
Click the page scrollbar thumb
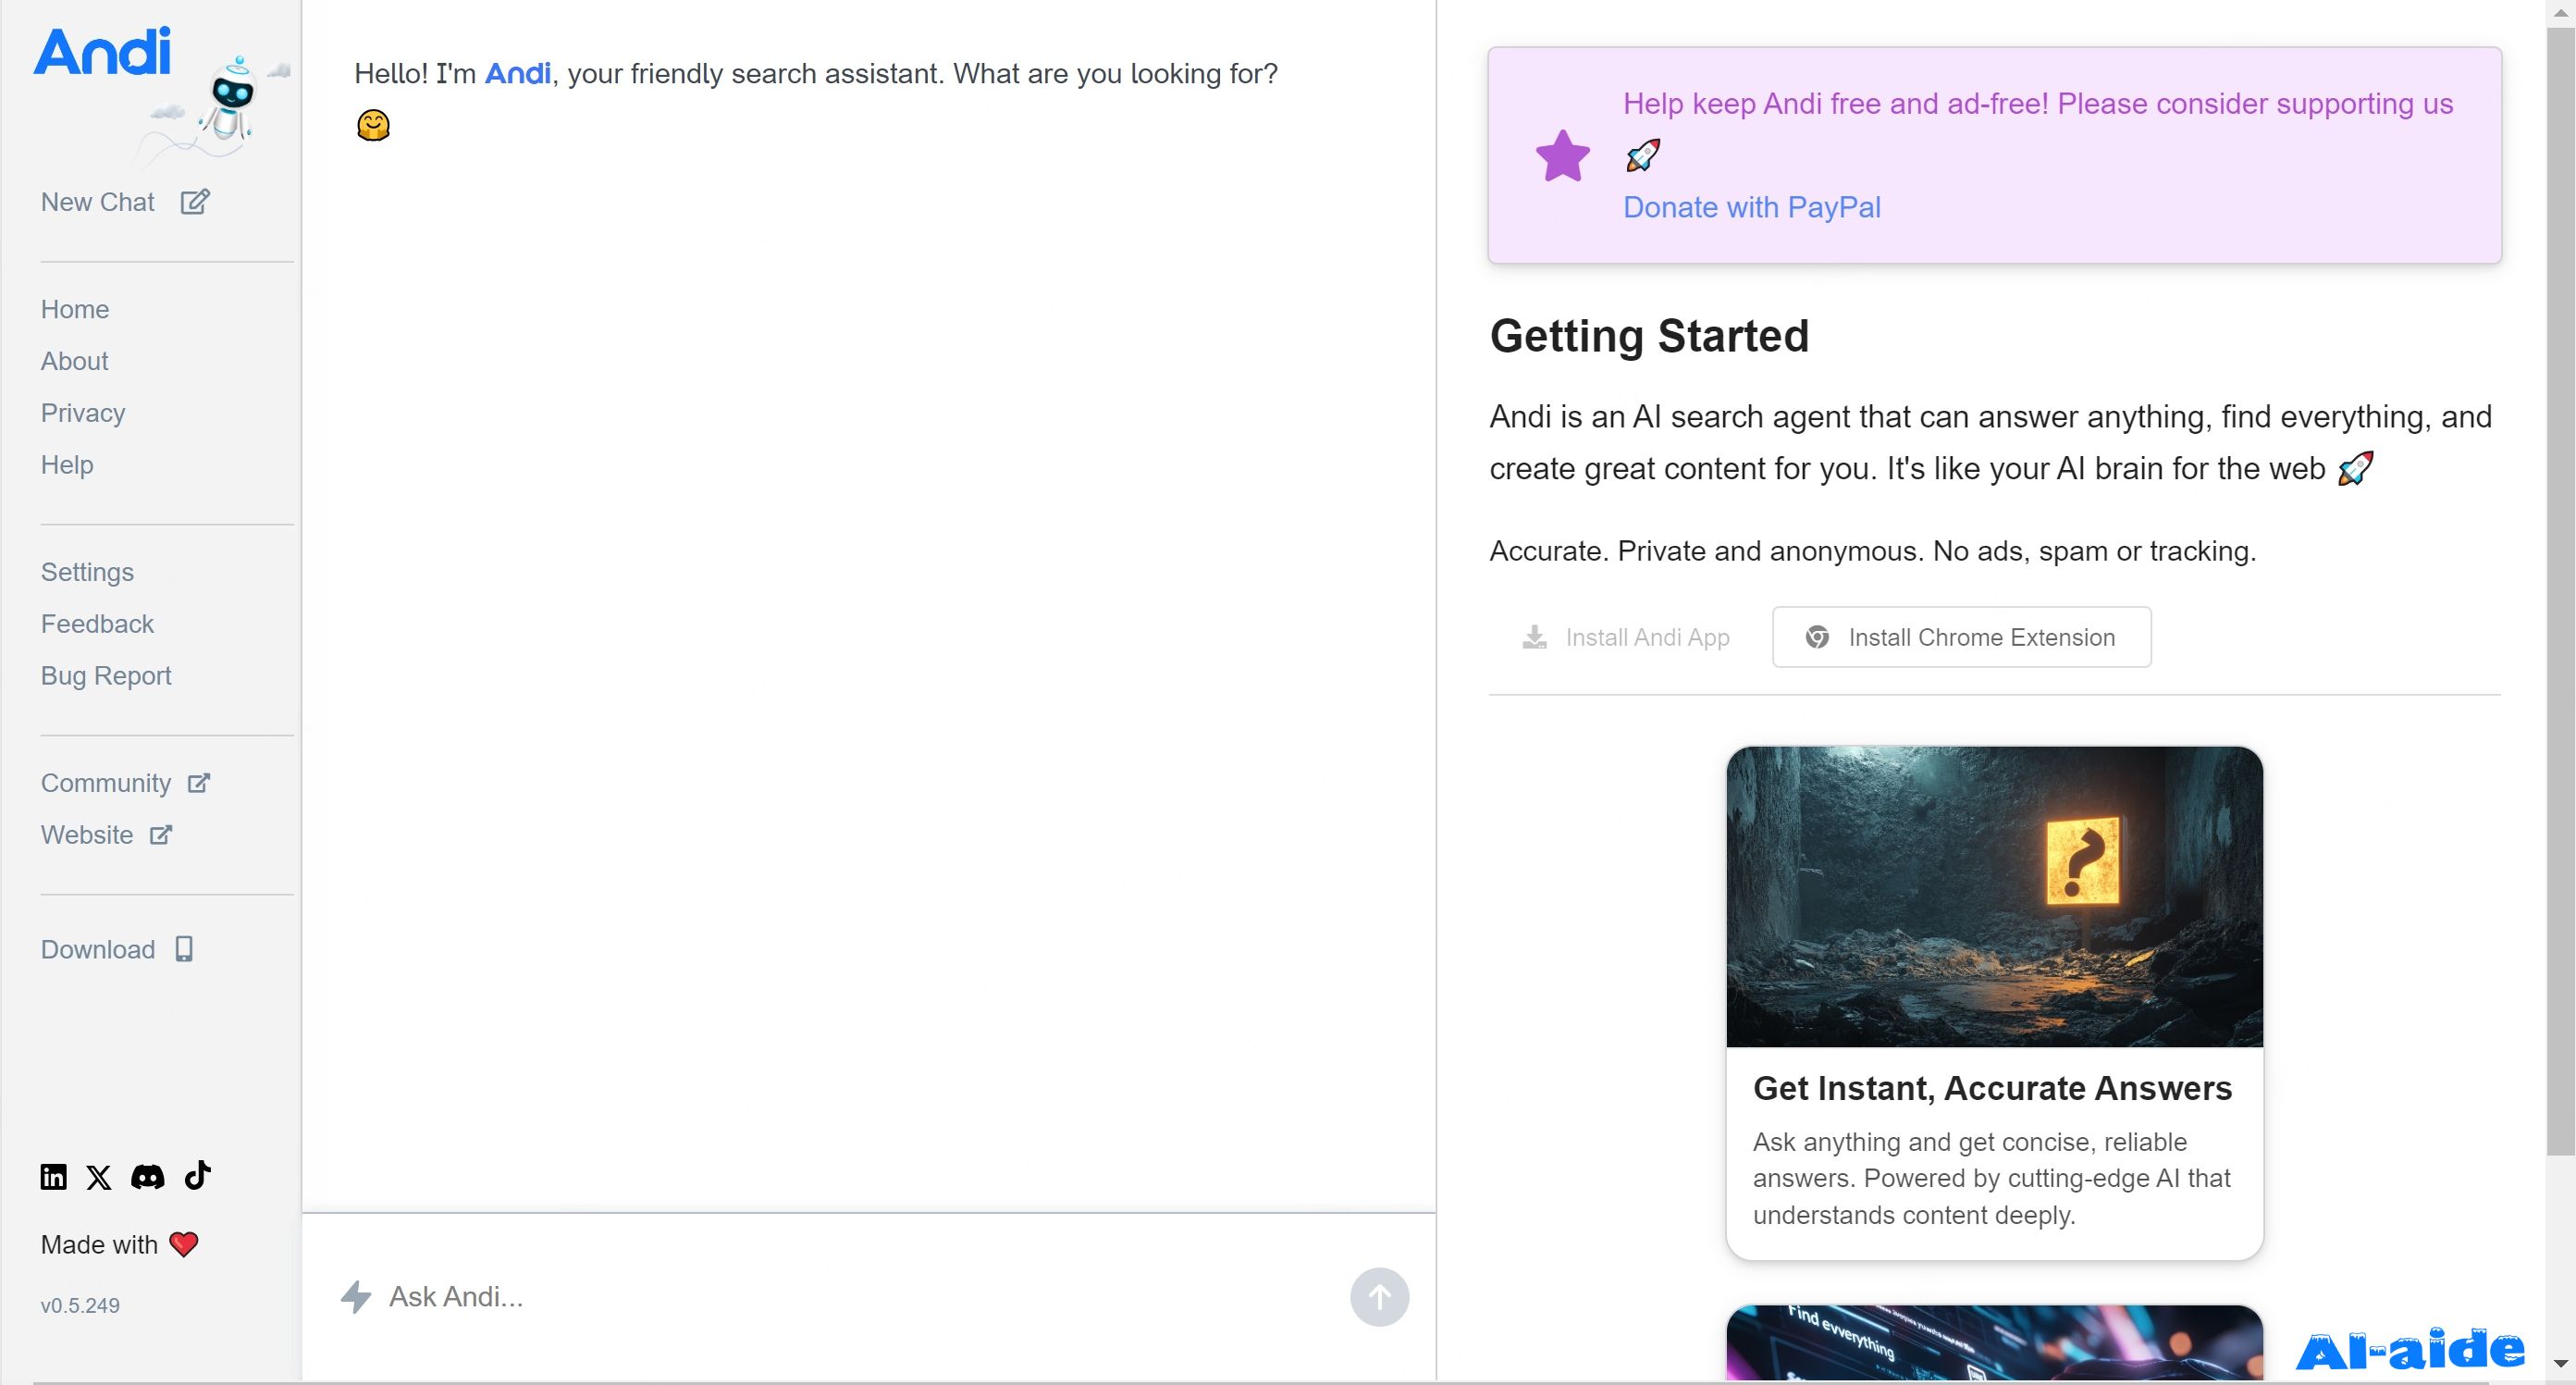(2560, 590)
